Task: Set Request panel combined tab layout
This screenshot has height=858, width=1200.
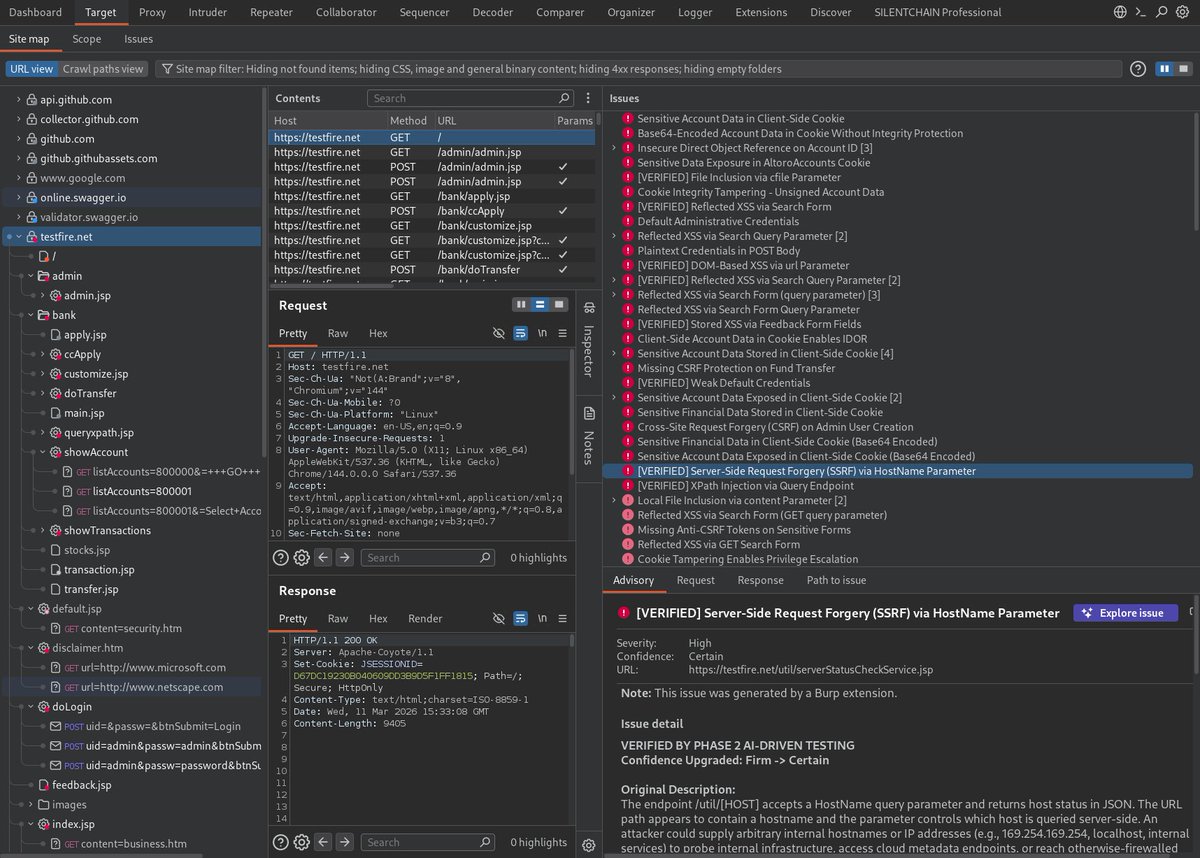Action: (x=559, y=305)
